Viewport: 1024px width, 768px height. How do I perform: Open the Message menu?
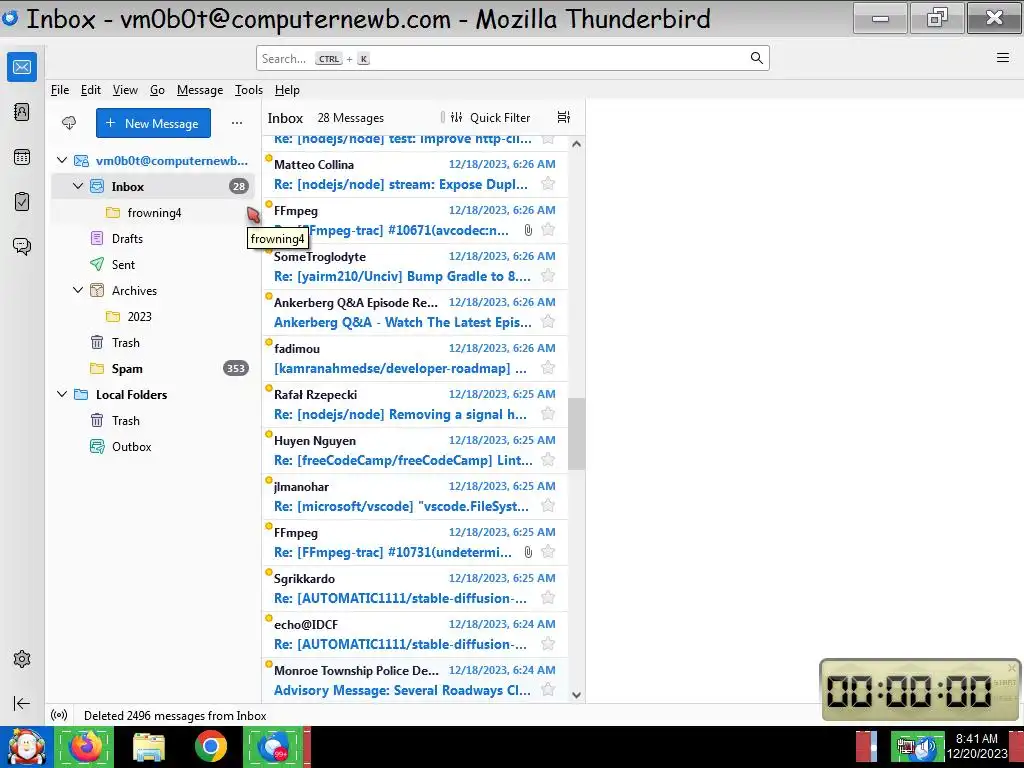(200, 90)
